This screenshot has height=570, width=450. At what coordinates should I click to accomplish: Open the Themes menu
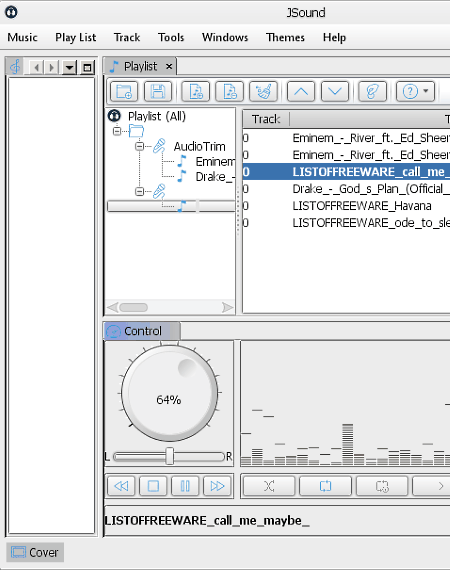[285, 37]
